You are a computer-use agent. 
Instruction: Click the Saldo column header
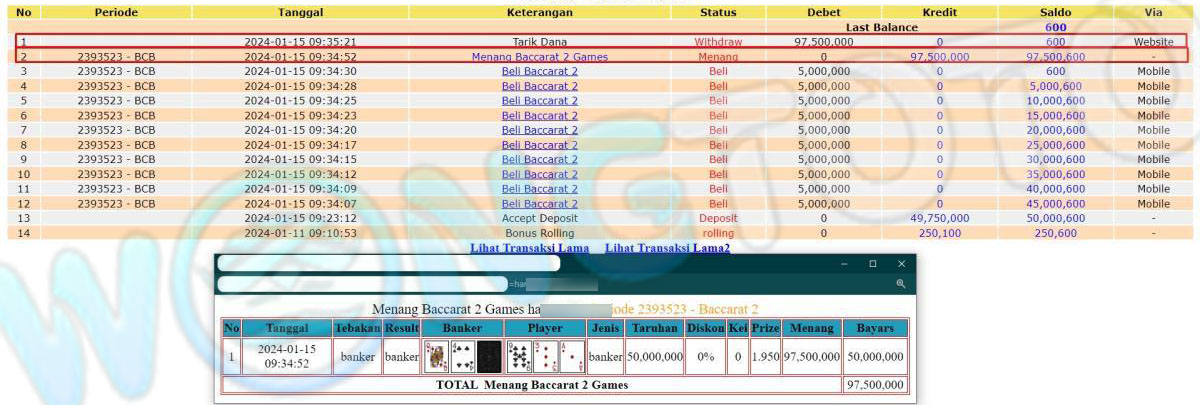point(1055,12)
